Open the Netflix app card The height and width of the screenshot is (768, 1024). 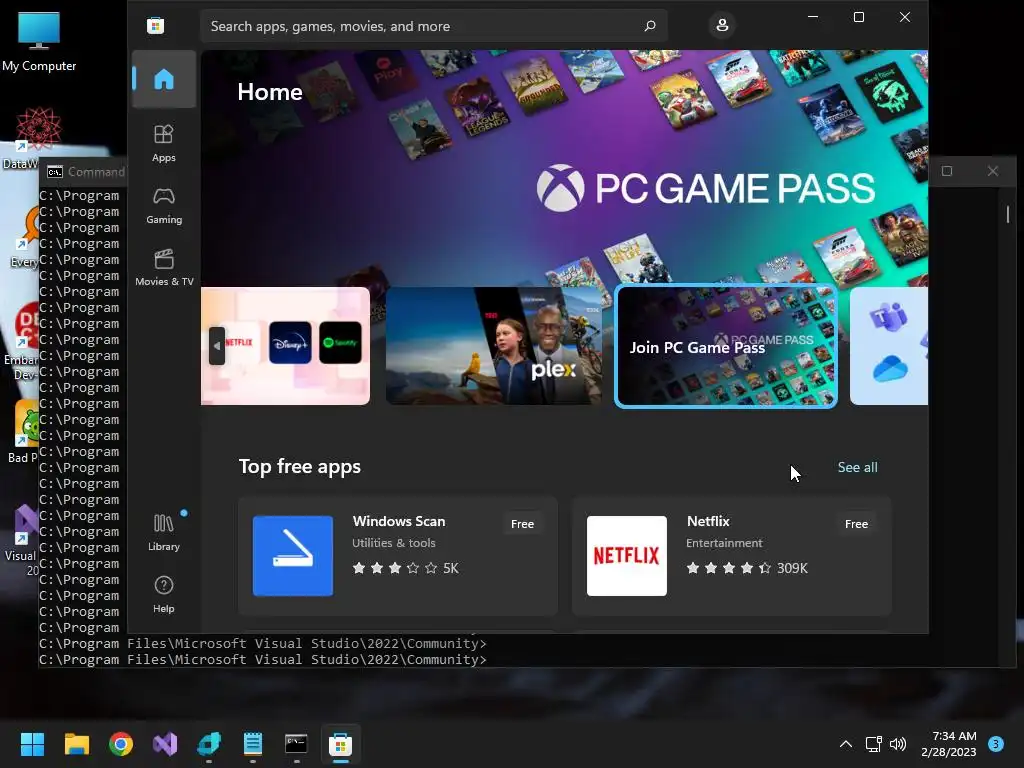tap(732, 556)
